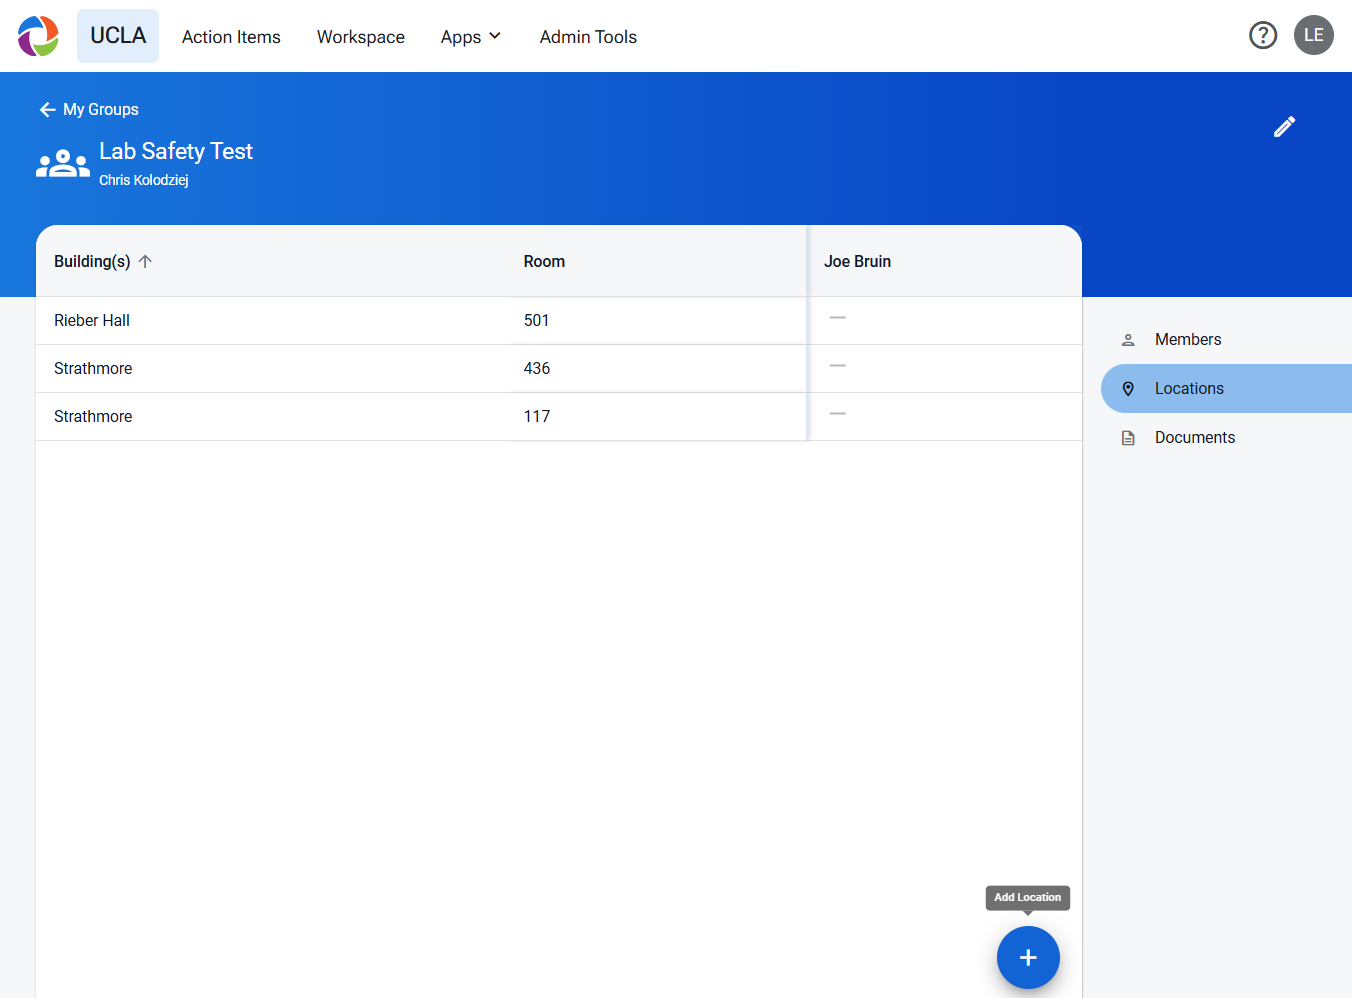Image resolution: width=1352 pixels, height=998 pixels.
Task: Click the Documents file icon
Action: pyautogui.click(x=1128, y=438)
